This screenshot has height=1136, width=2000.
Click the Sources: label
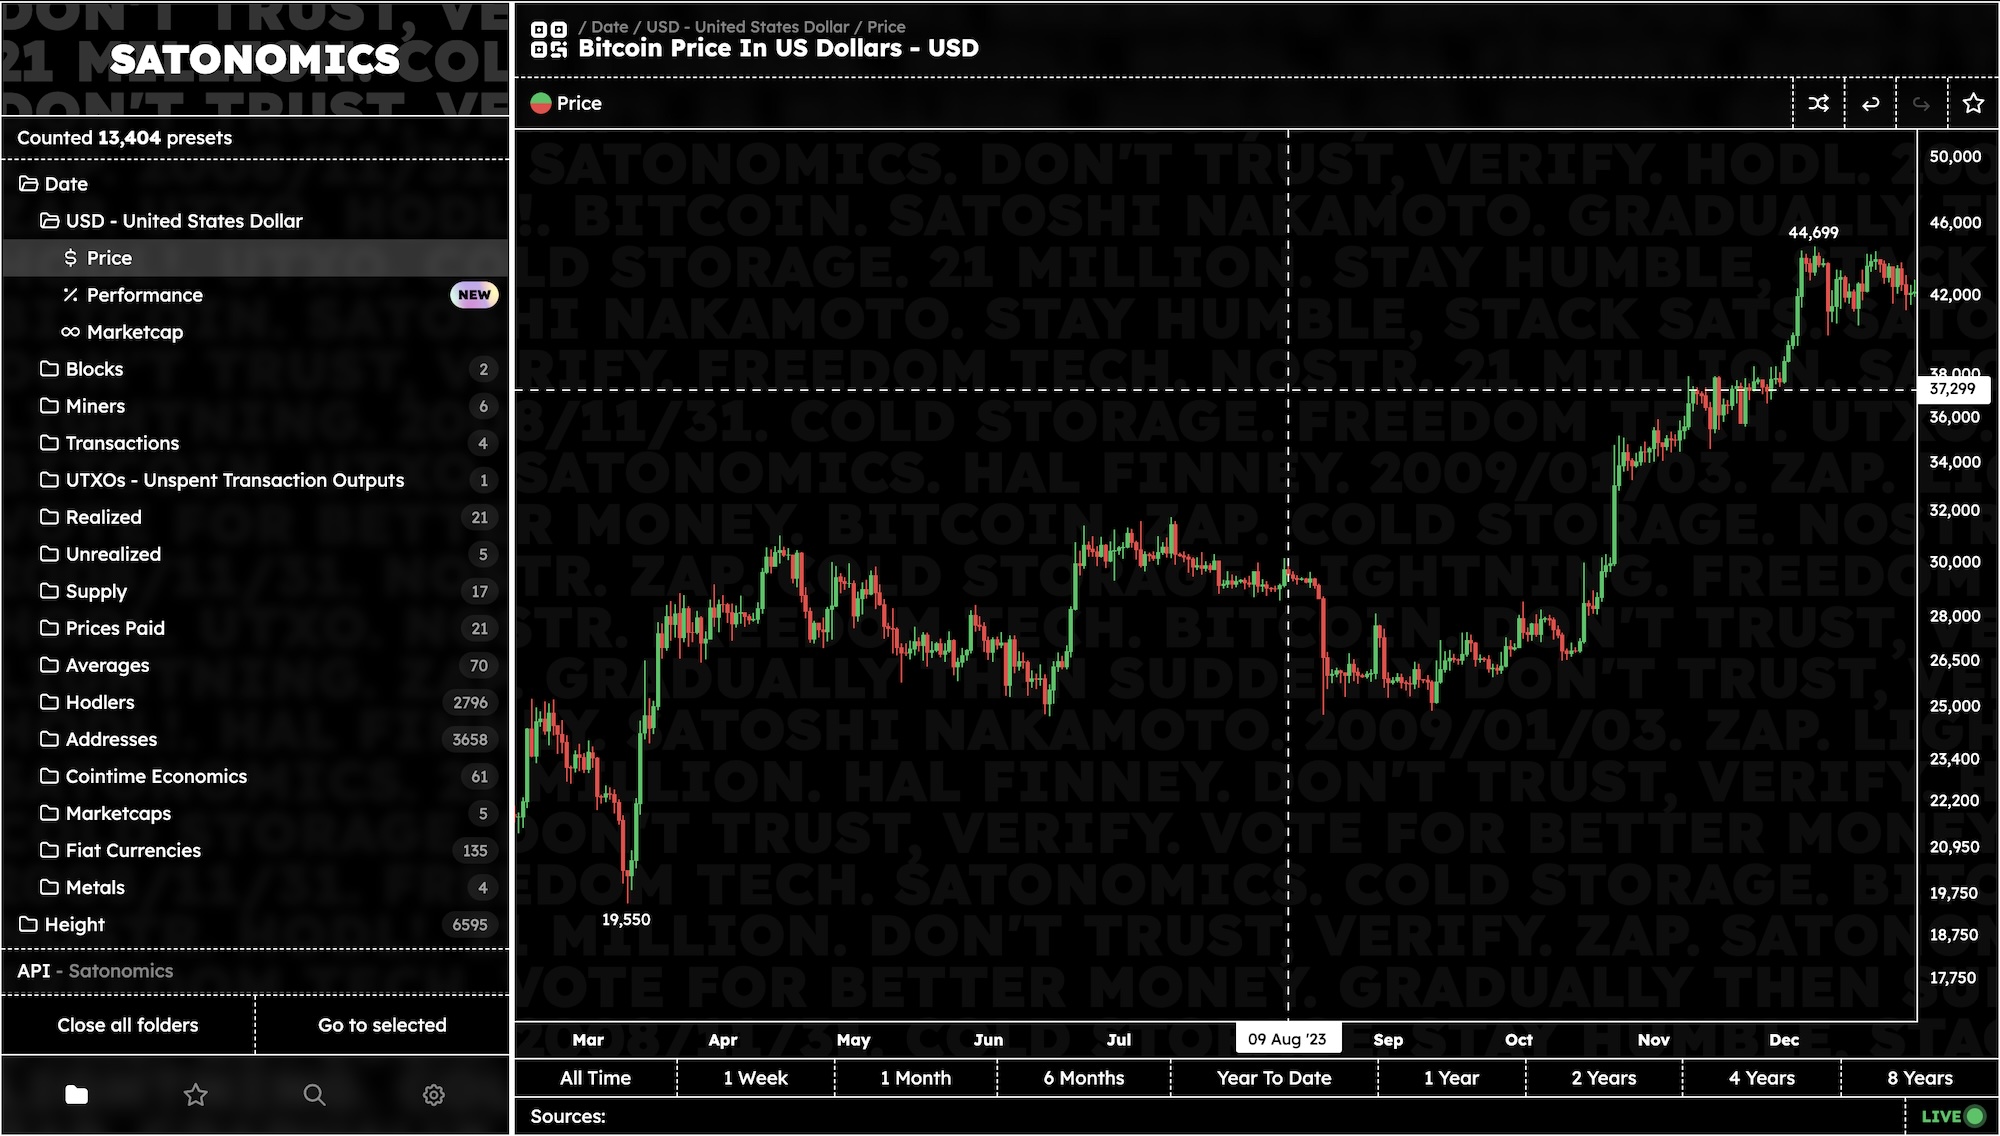[568, 1116]
